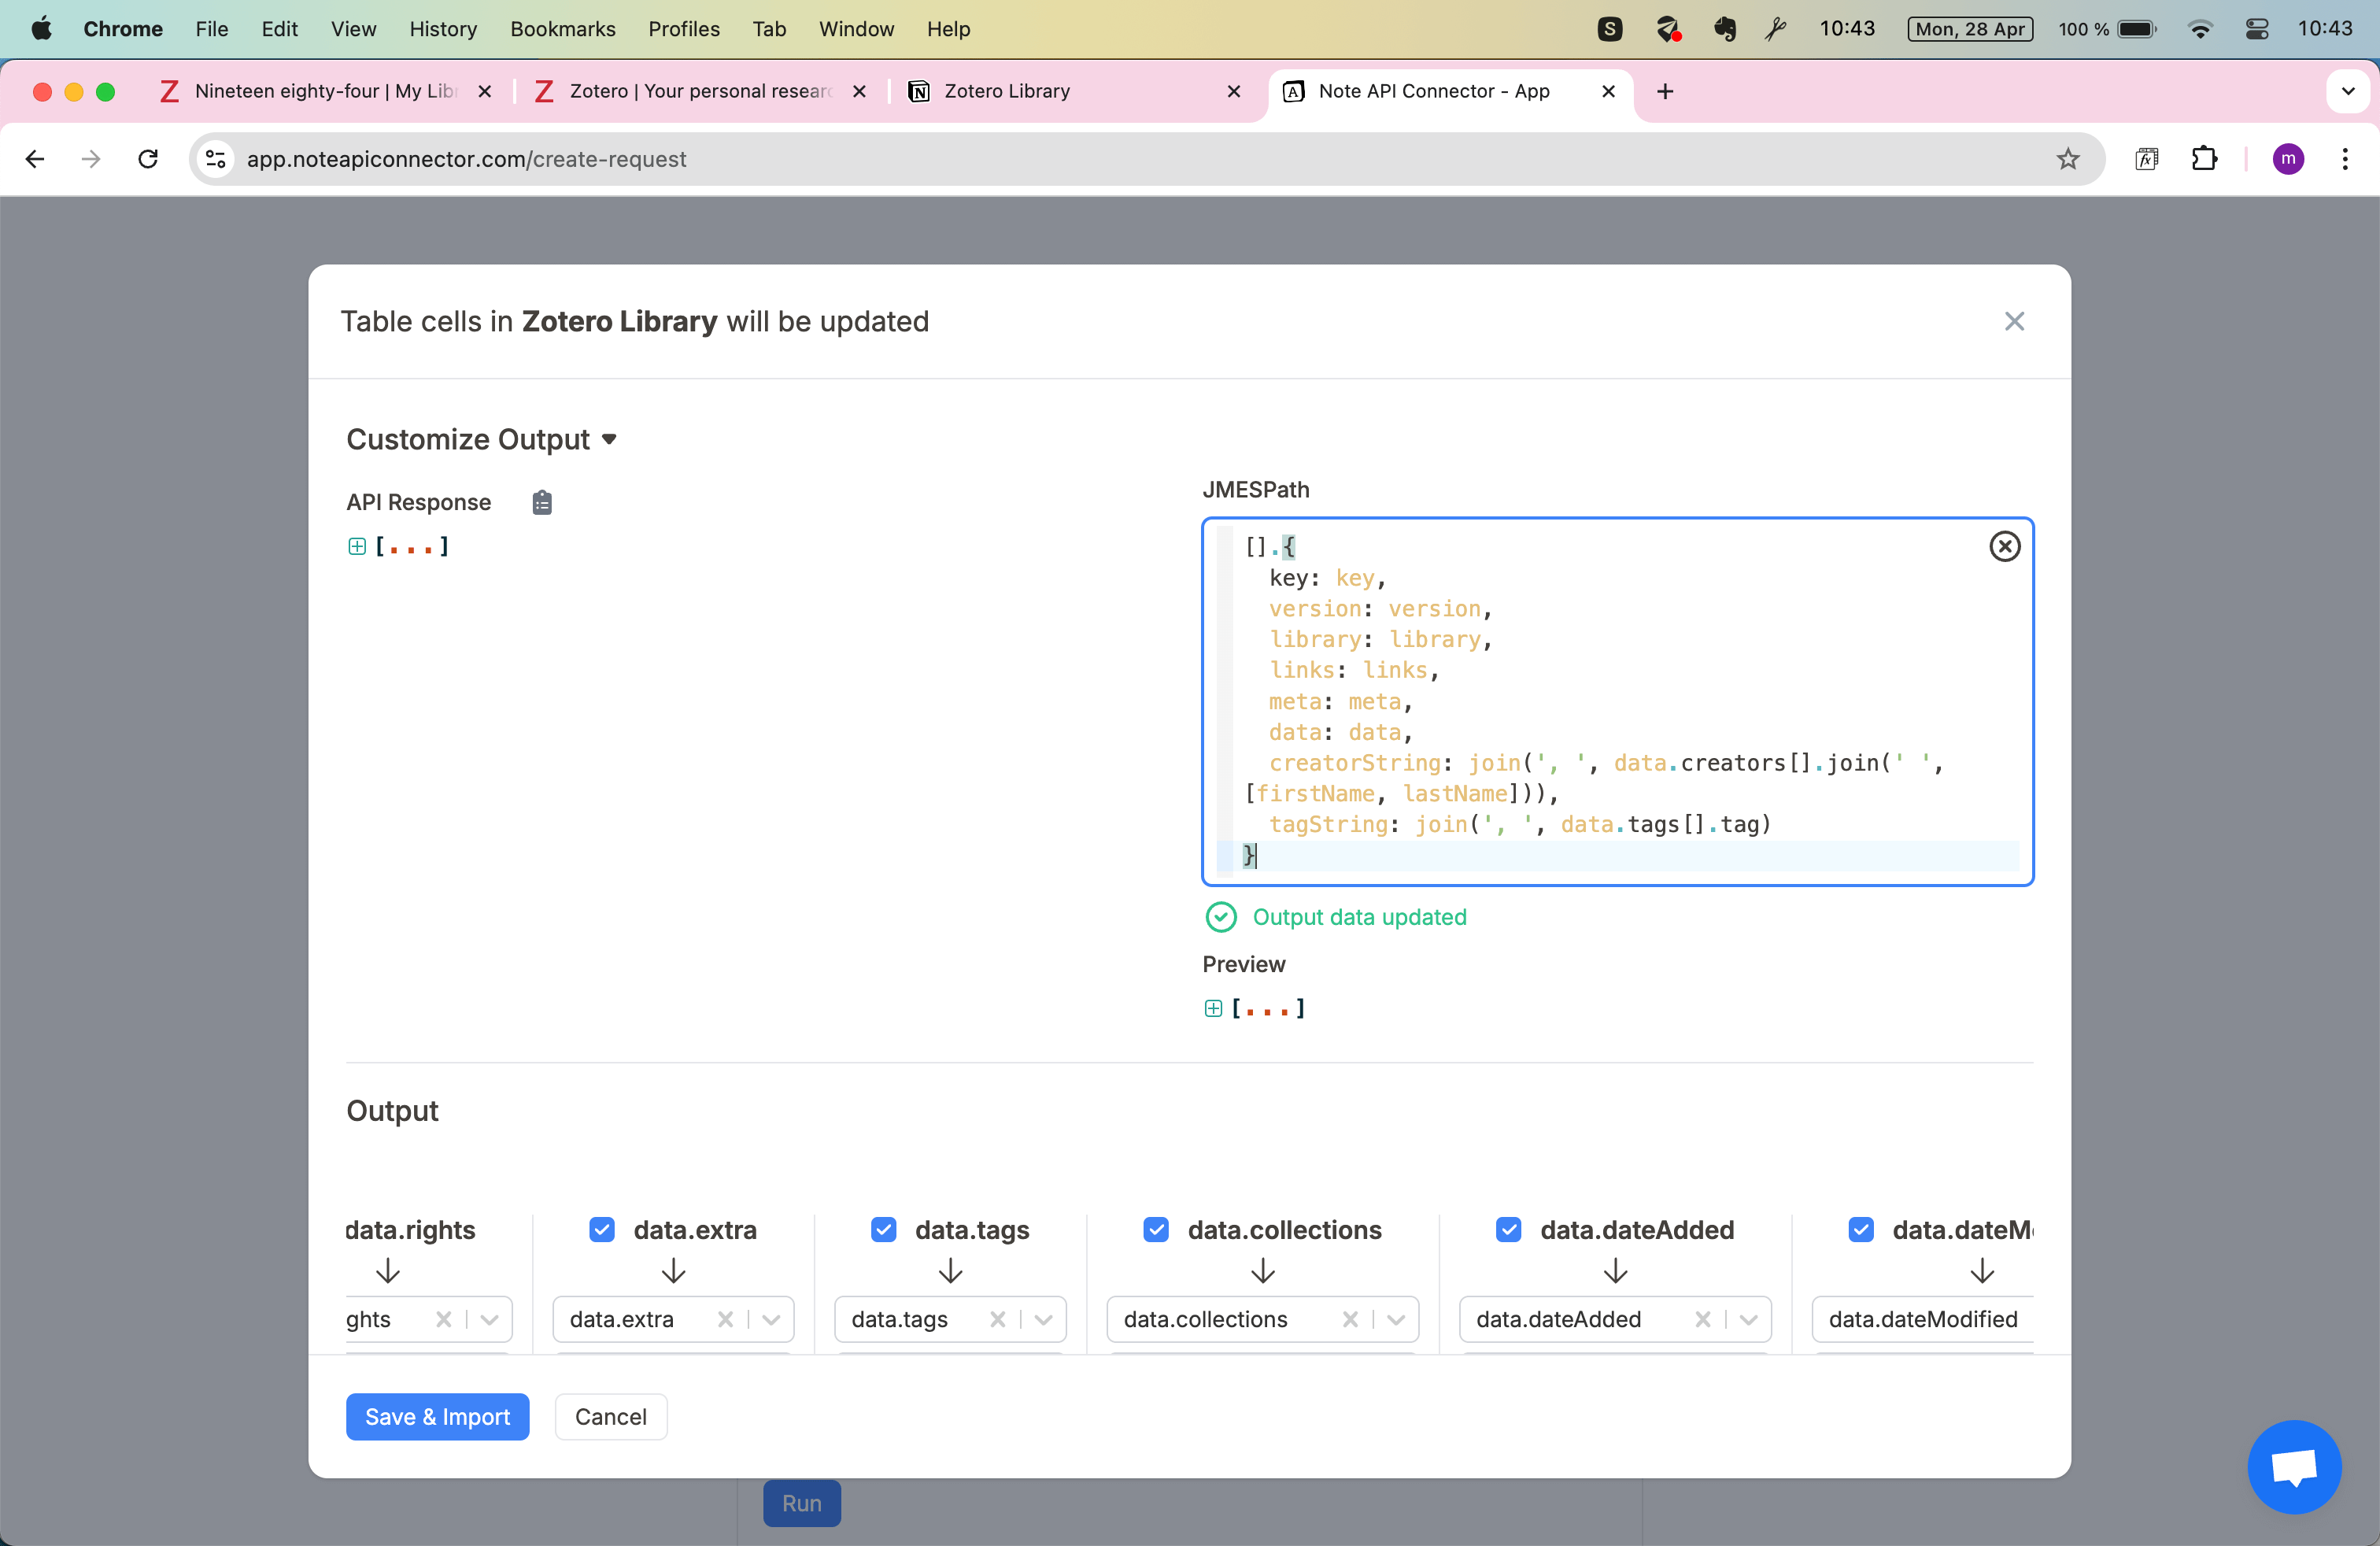Open the Chrome profile avatar
Image resolution: width=2380 pixels, height=1546 pixels.
pyautogui.click(x=2287, y=158)
